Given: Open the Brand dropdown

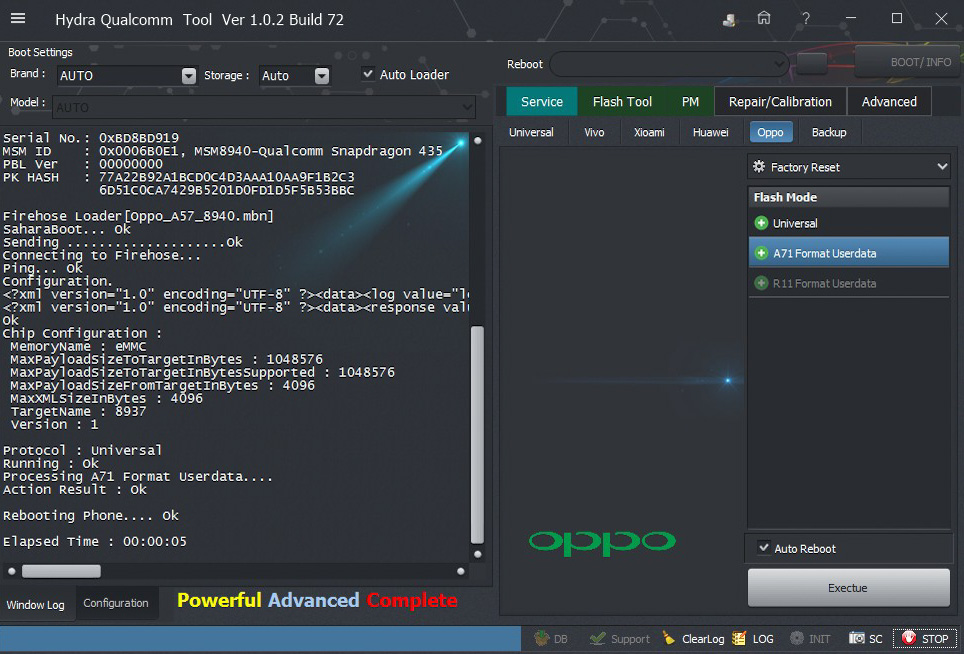Looking at the screenshot, I should click(189, 76).
